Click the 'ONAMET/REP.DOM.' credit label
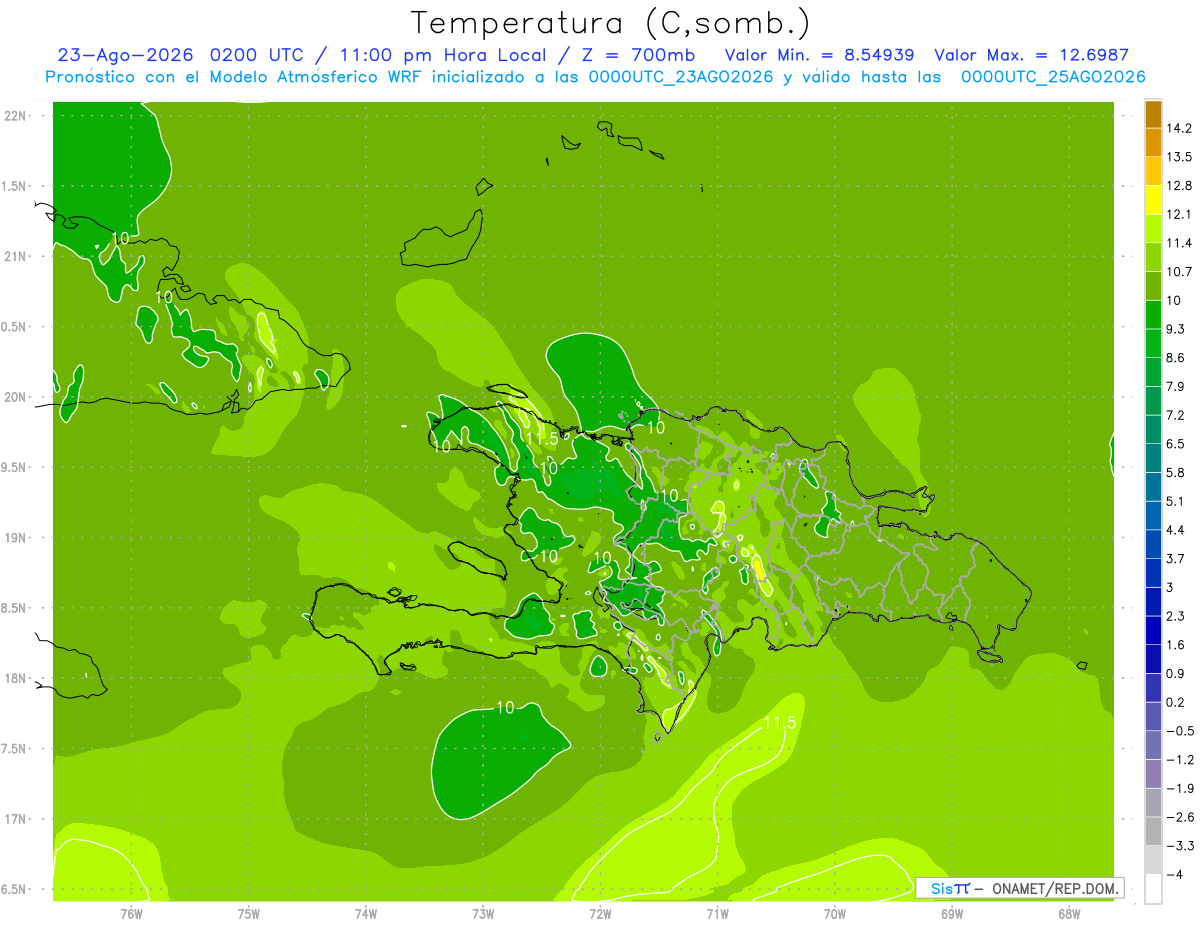Screen dimensions: 1200x927 [1054, 888]
